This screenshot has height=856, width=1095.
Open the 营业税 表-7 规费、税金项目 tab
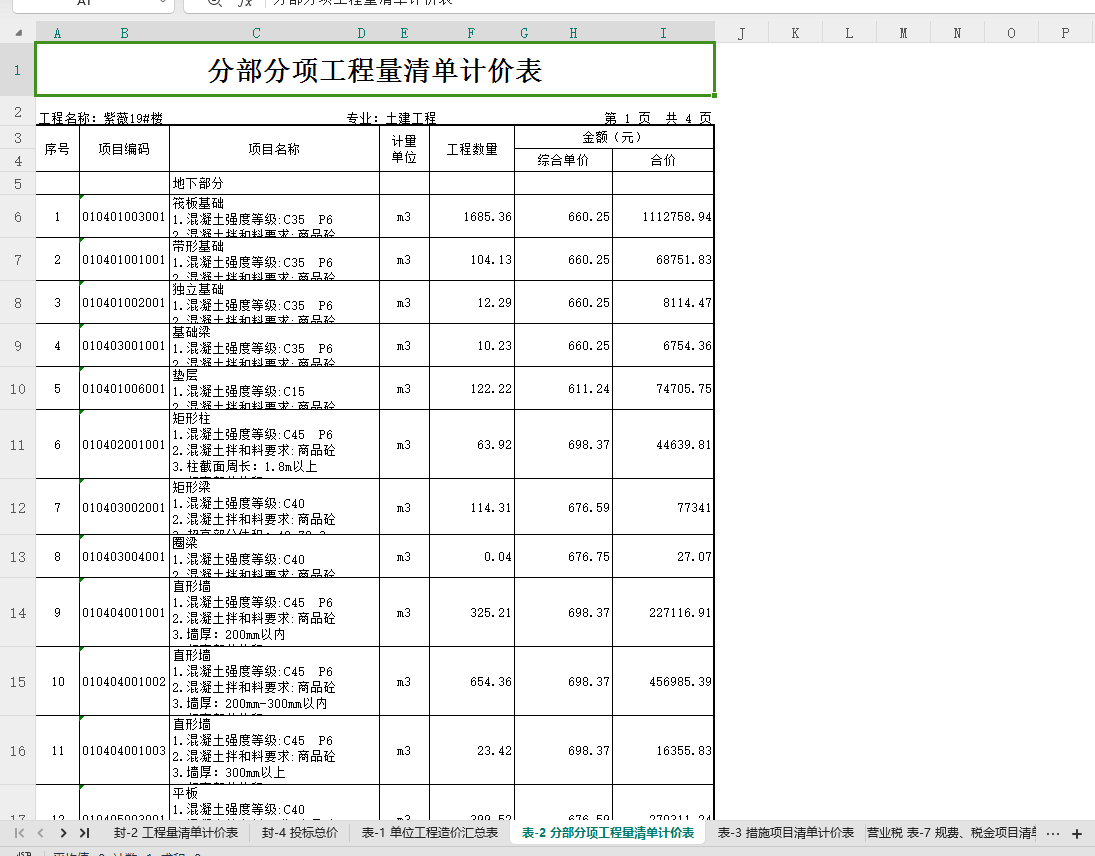(951, 832)
